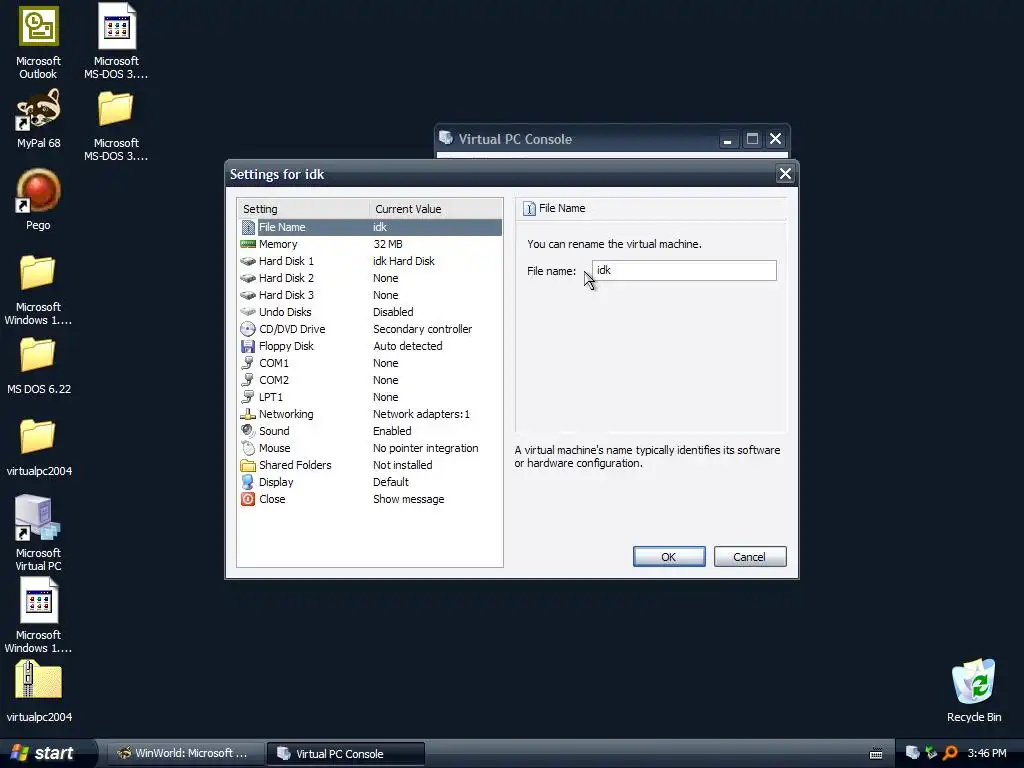This screenshot has width=1024, height=768.
Task: Click the 'Disabled' undo disks value
Action: coord(393,312)
